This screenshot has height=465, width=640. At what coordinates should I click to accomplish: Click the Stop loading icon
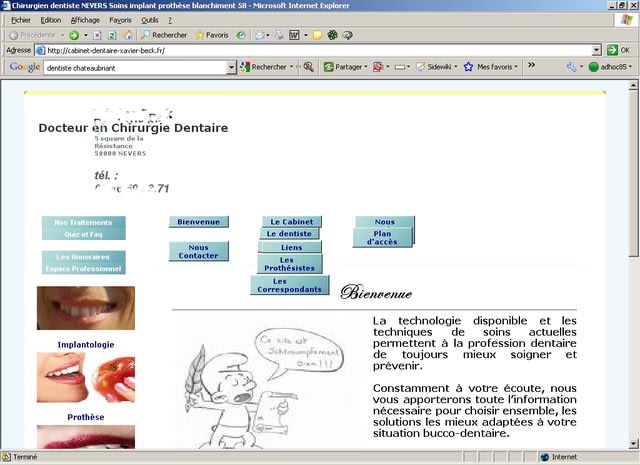pyautogui.click(x=96, y=35)
